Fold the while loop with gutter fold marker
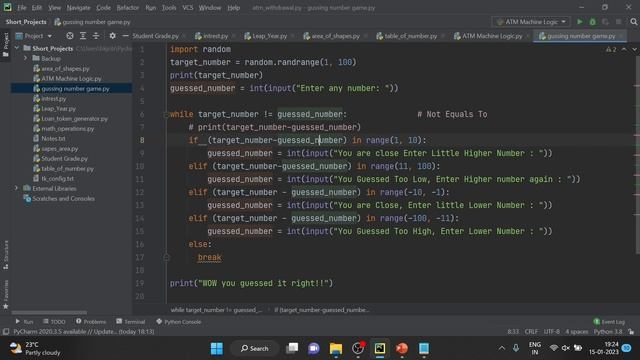This screenshot has height=360, width=640. click(166, 115)
